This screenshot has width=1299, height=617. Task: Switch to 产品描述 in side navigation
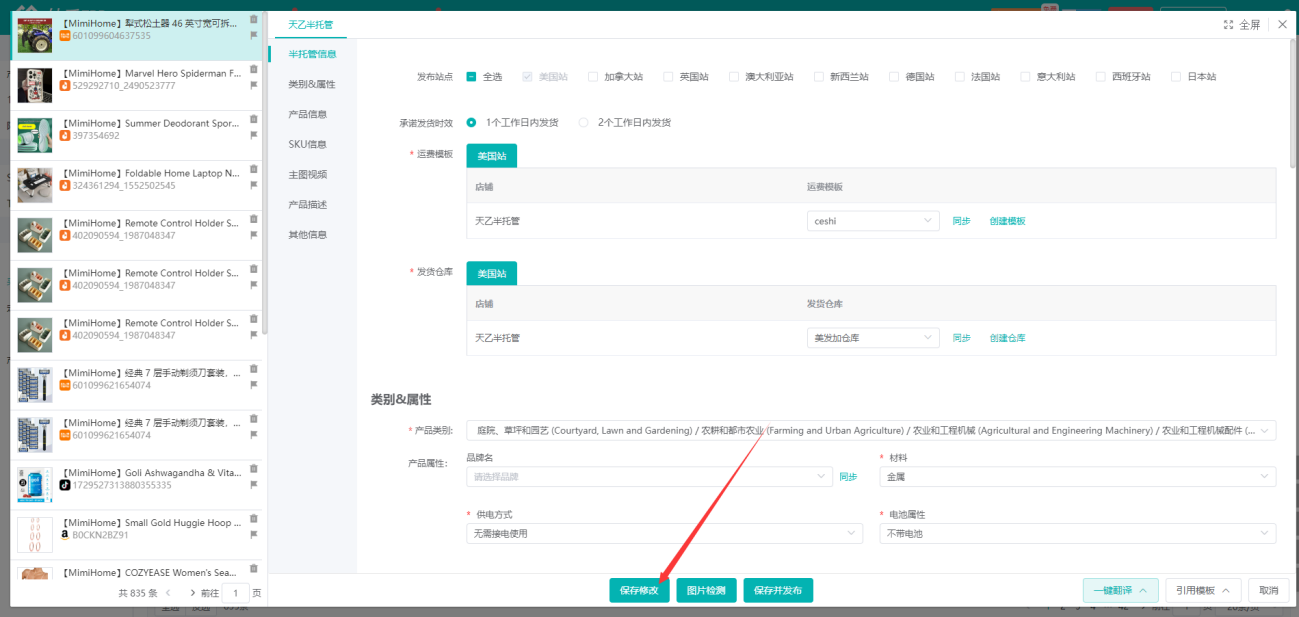coord(307,204)
